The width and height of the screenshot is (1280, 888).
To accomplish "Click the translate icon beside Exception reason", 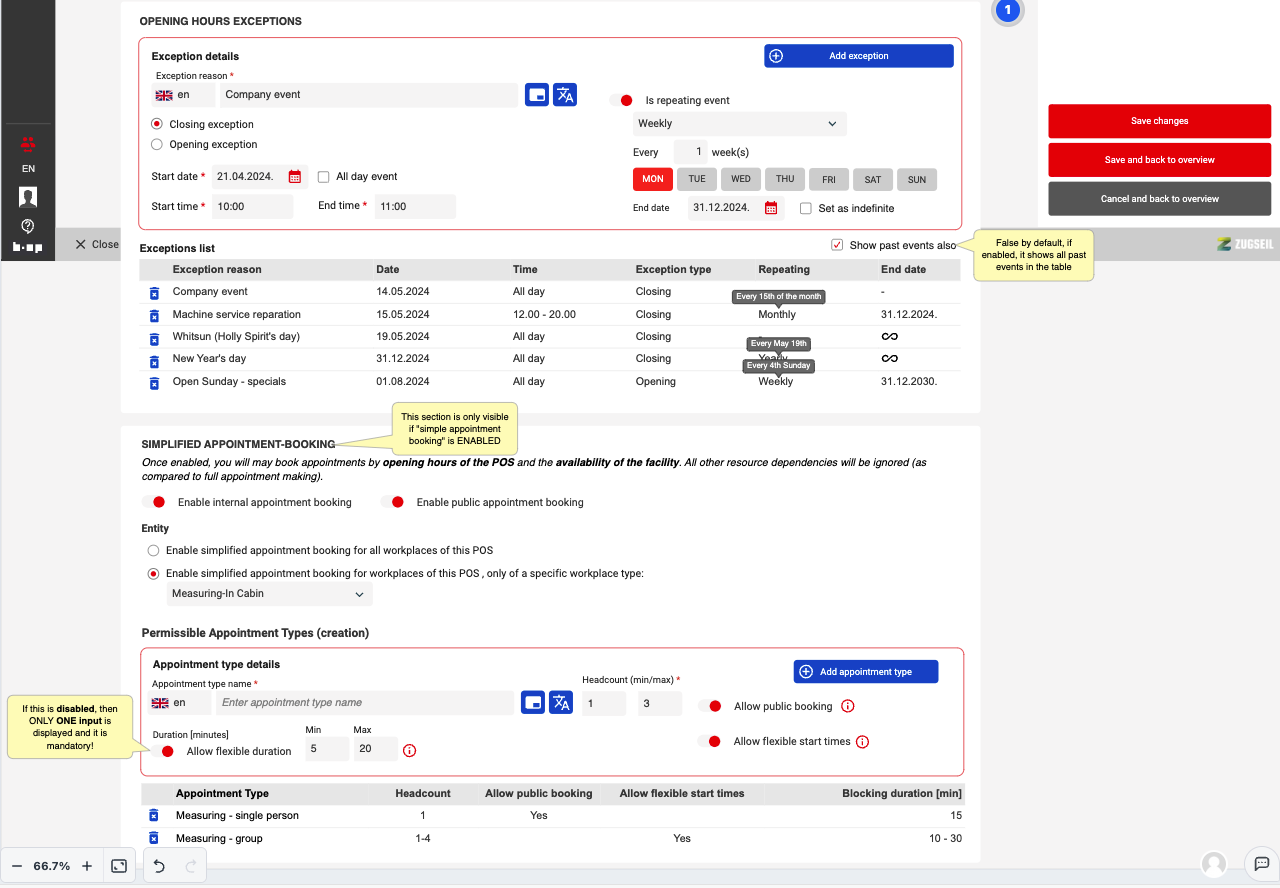I will (x=565, y=95).
